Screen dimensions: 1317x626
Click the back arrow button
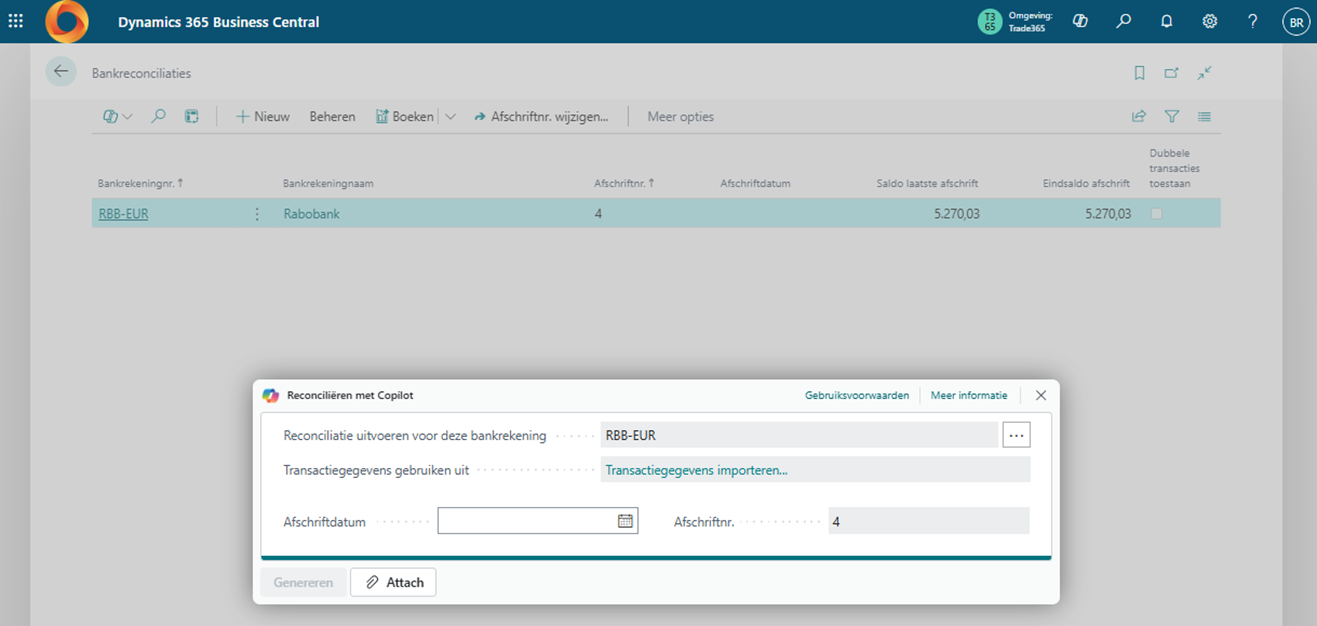pos(61,72)
